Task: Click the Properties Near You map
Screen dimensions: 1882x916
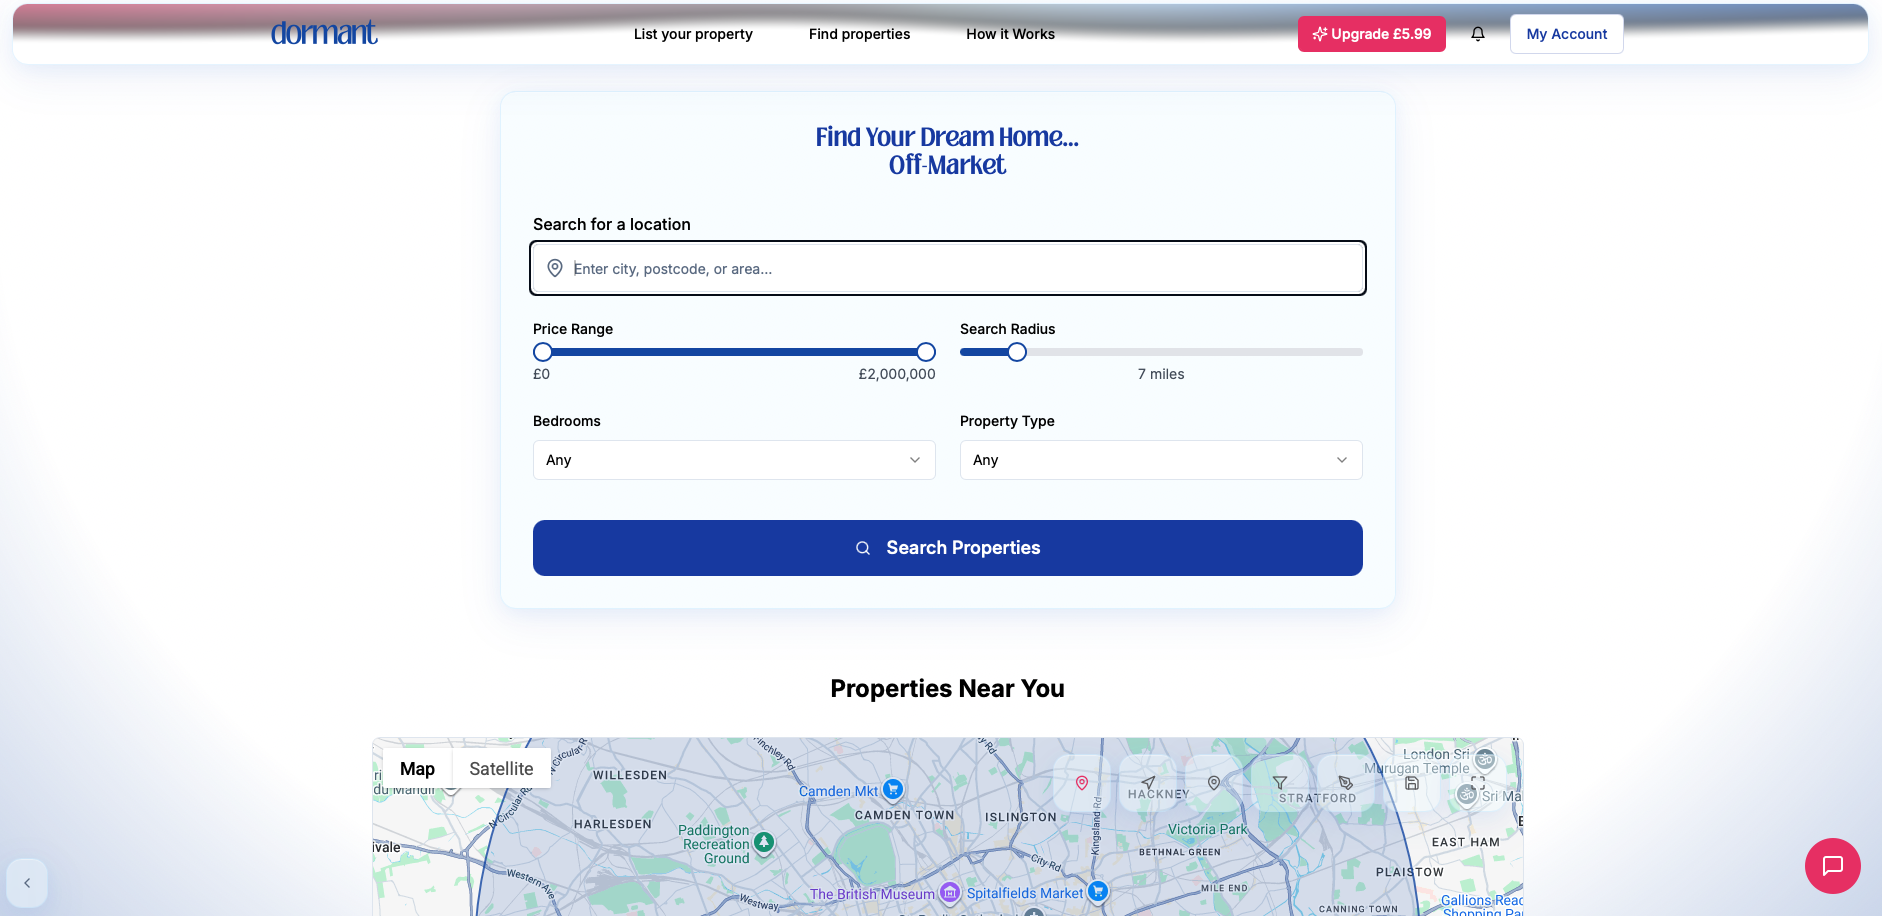Action: pyautogui.click(x=948, y=827)
